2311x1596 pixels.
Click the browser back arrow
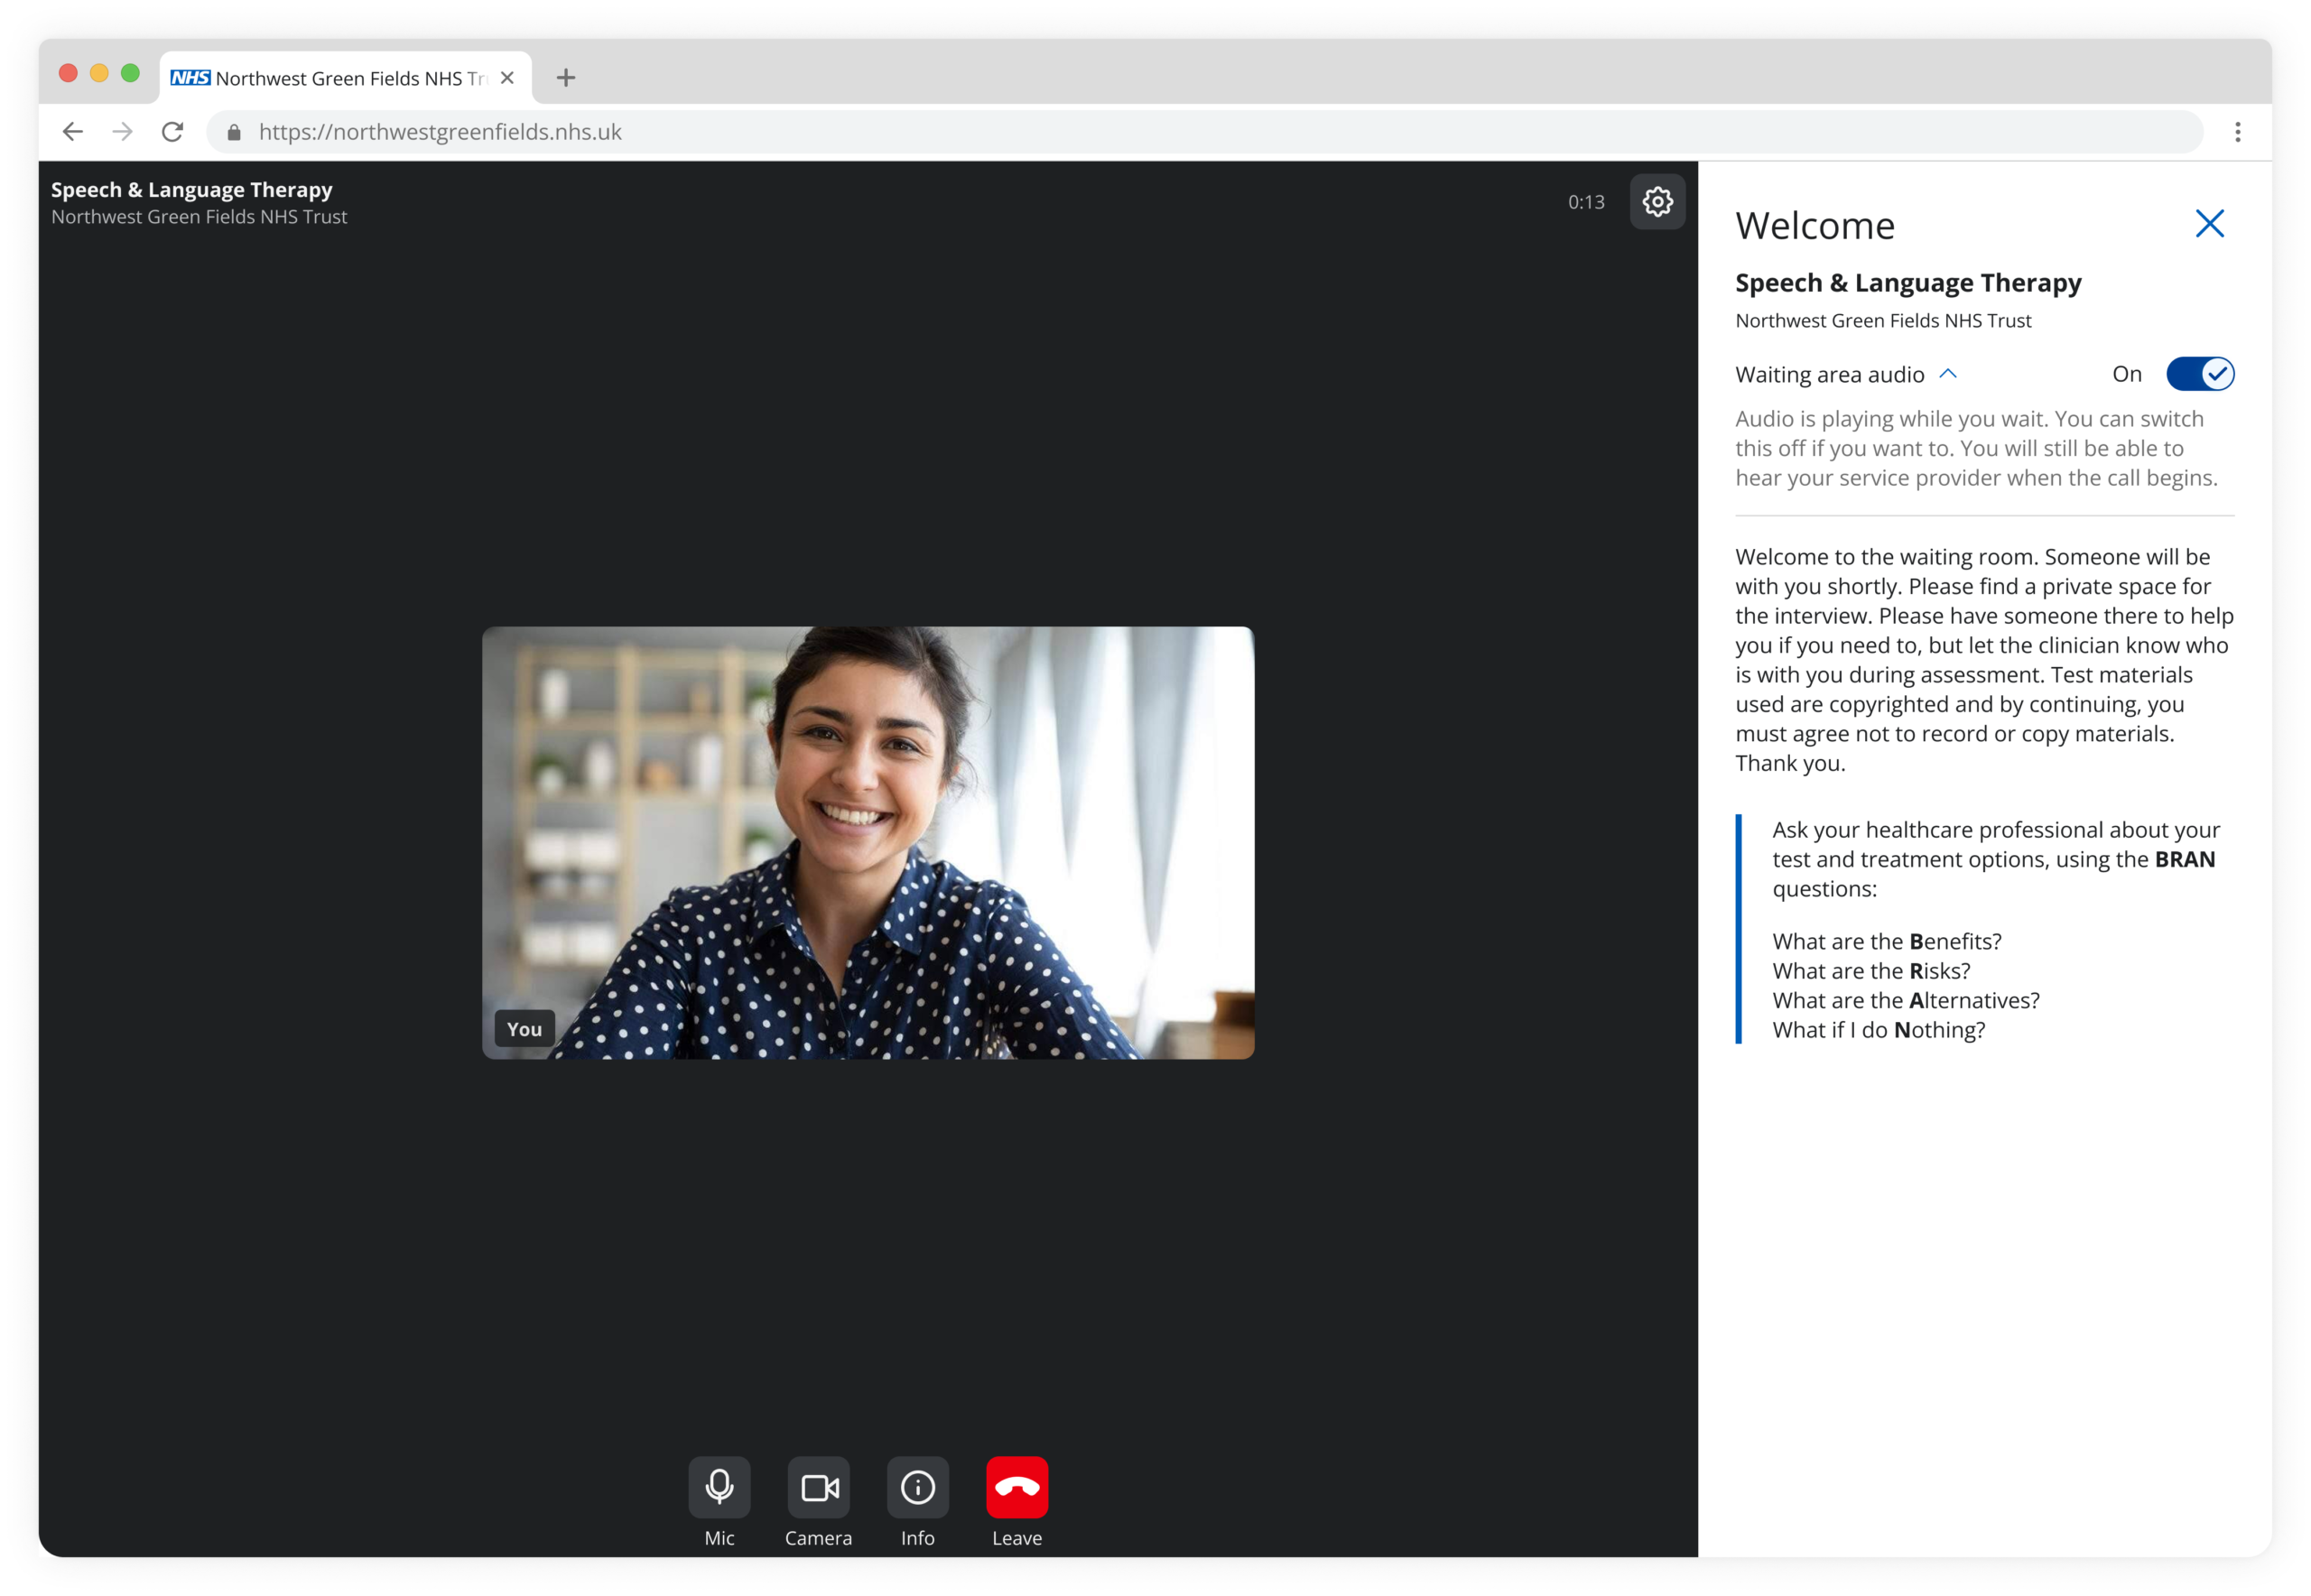[72, 132]
